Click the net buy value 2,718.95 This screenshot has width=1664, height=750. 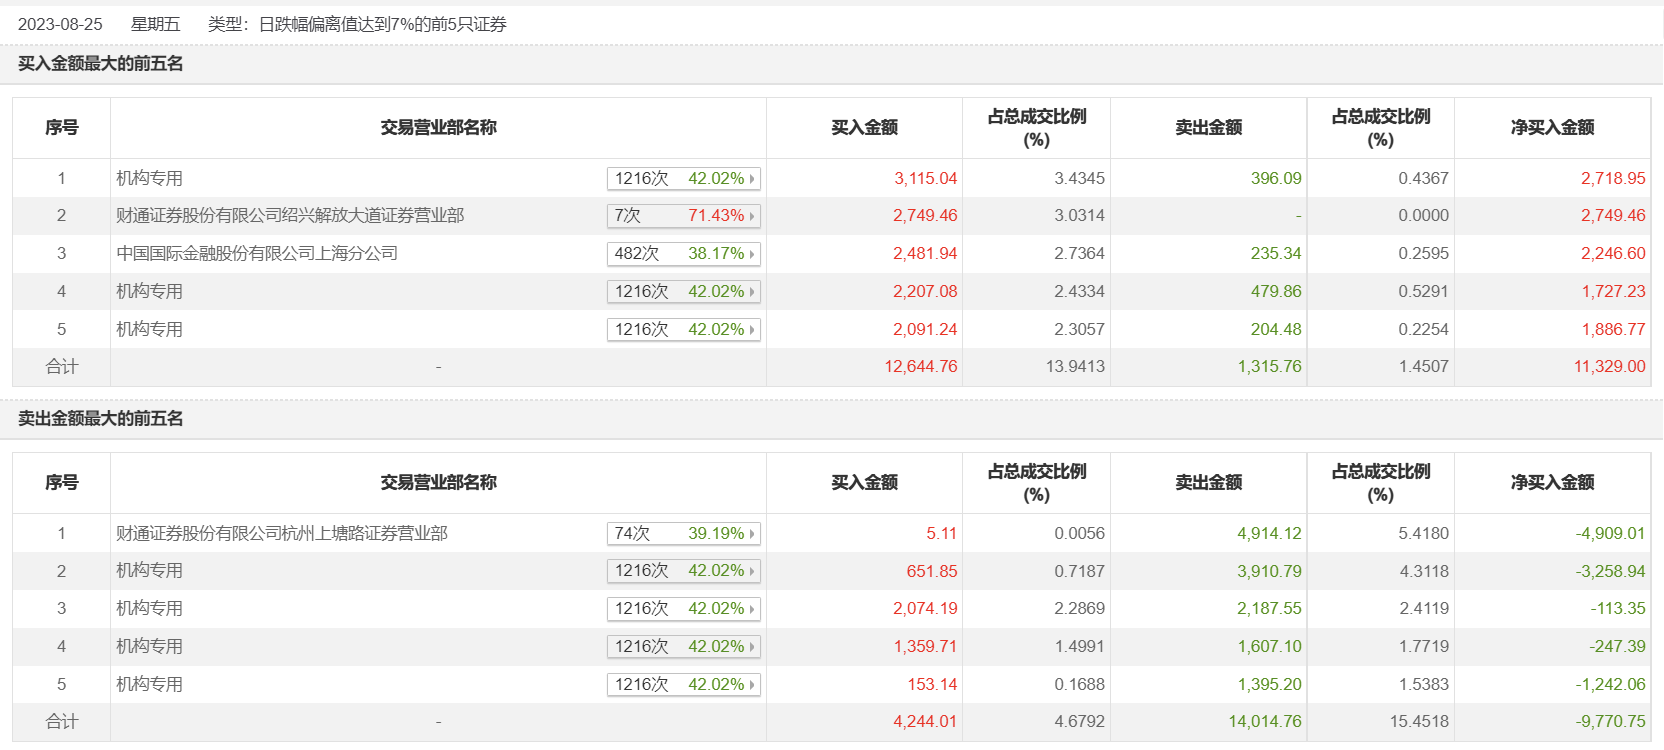point(1612,179)
